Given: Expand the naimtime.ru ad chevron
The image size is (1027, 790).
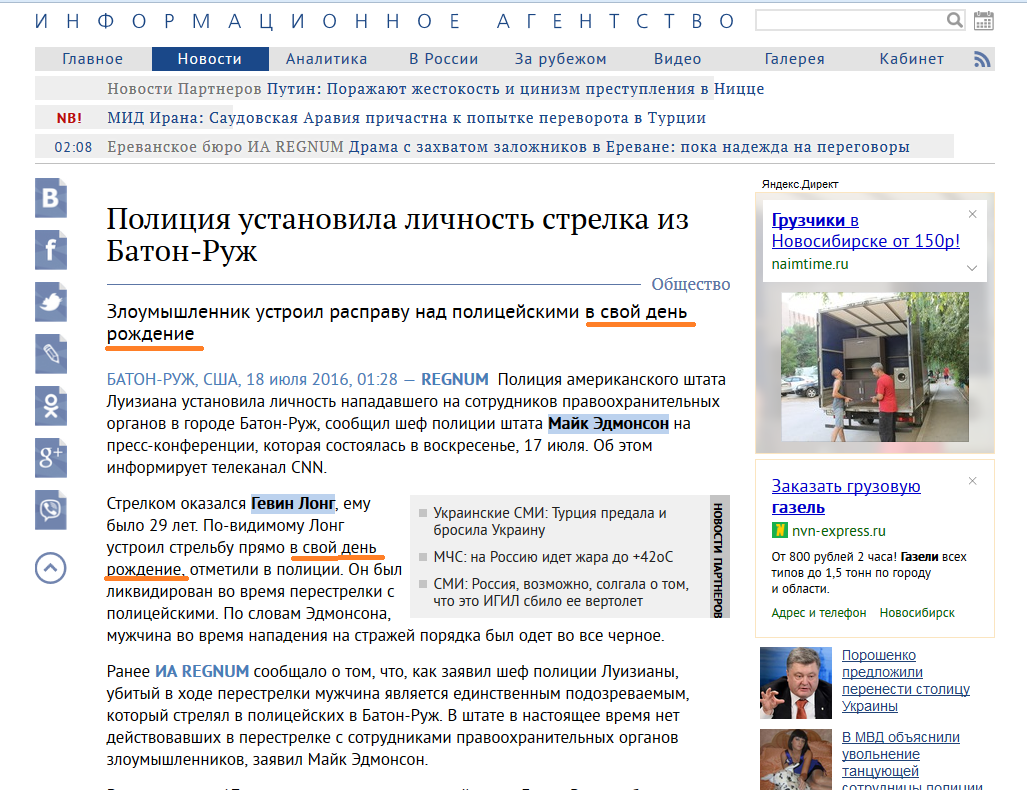Looking at the screenshot, I should pyautogui.click(x=972, y=267).
